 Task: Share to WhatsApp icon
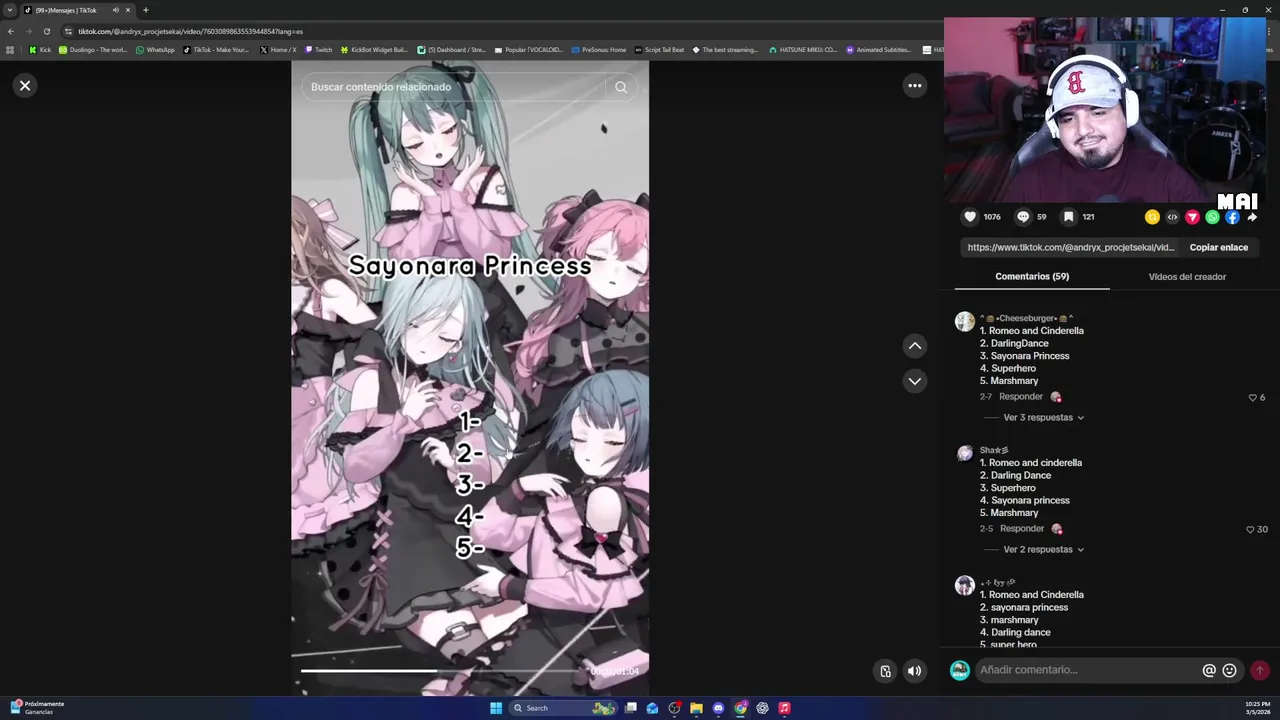click(x=1212, y=217)
